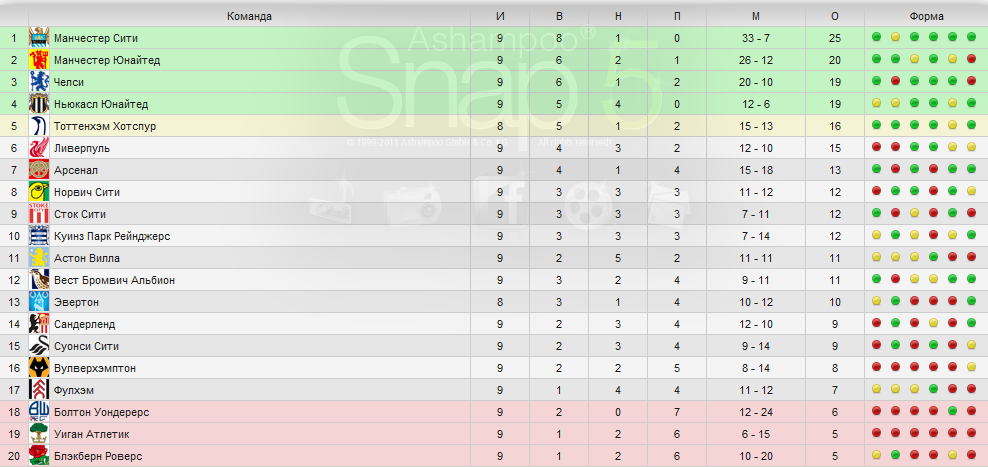Click the Liverpool club crest icon
Screen dimensions: 988x467
[39, 148]
